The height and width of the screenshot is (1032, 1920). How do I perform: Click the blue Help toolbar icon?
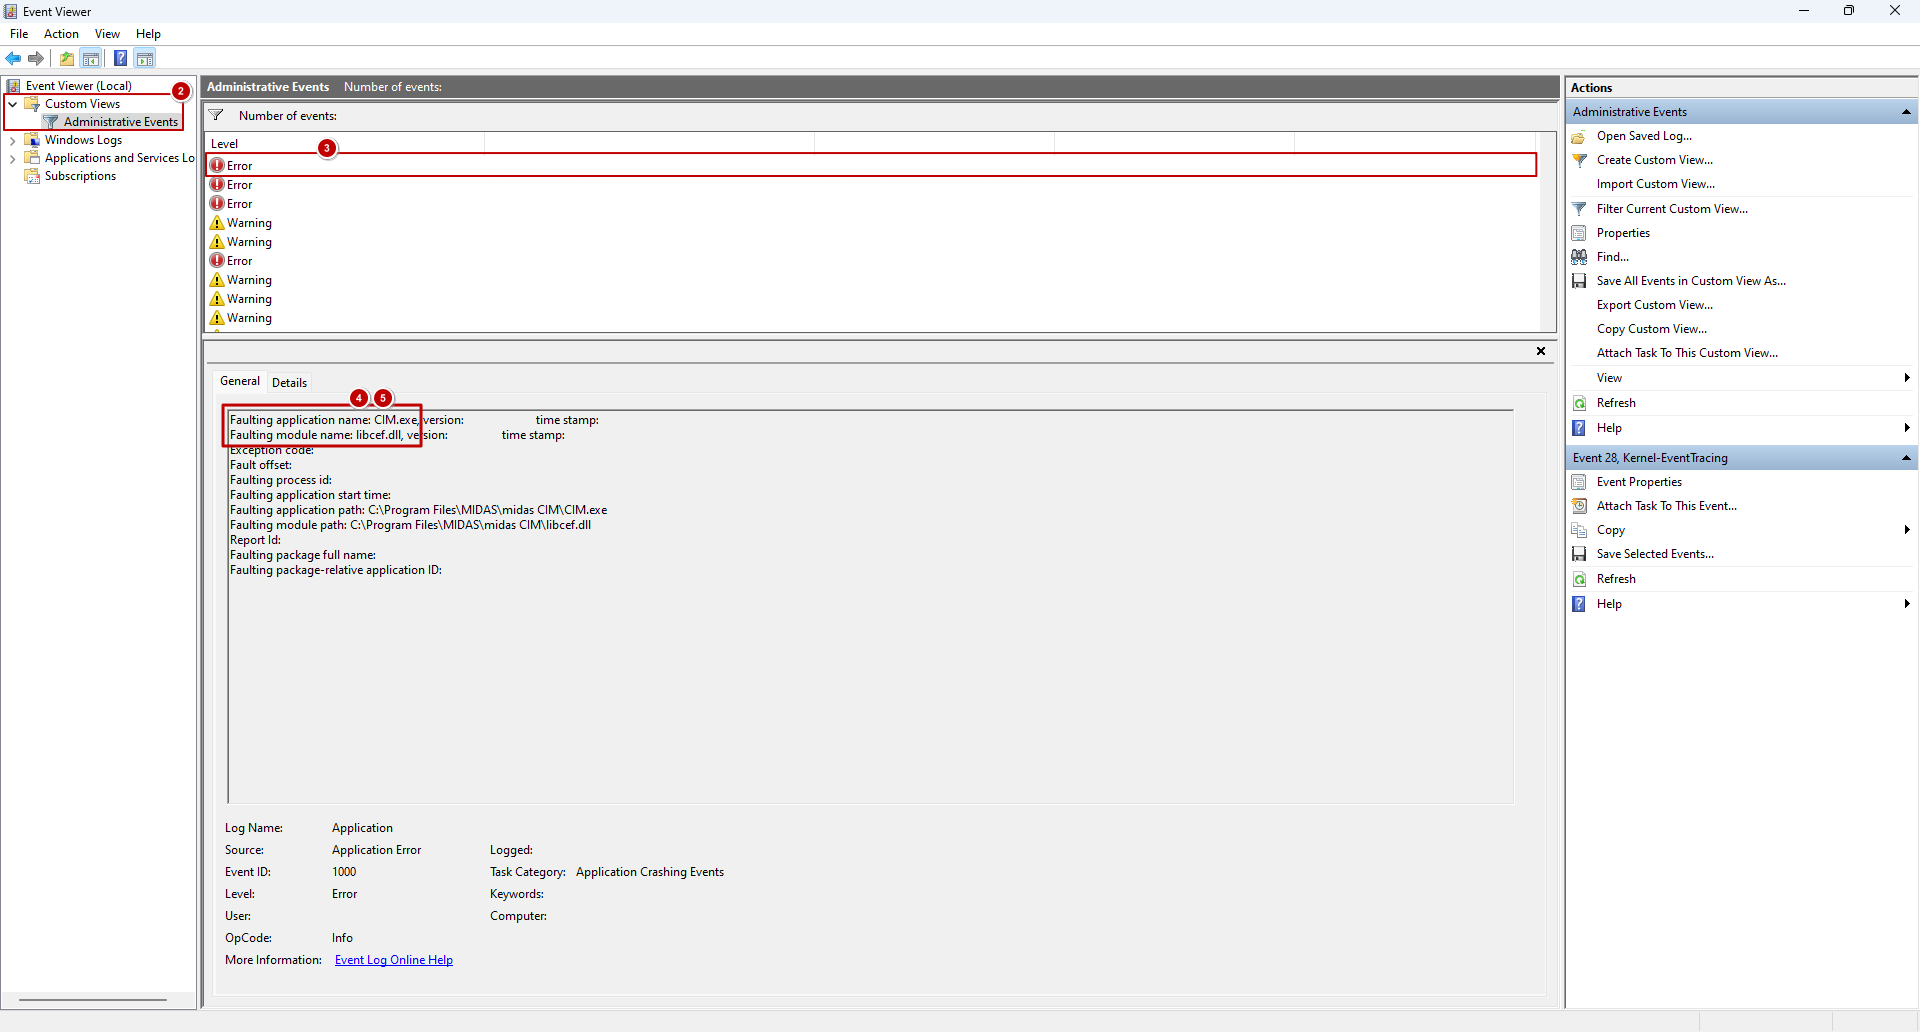coord(120,58)
